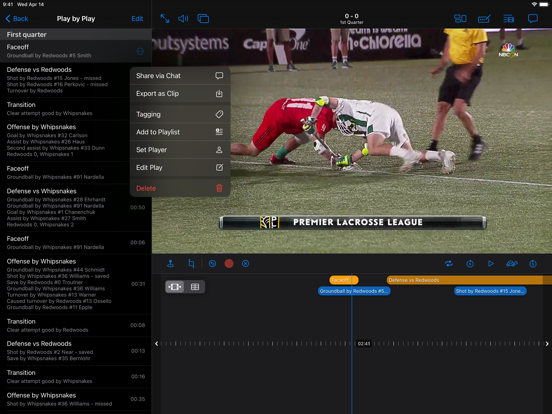Select Defense vs Redwoods 00:13 play
Screen dimensions: 552x414
click(x=76, y=351)
